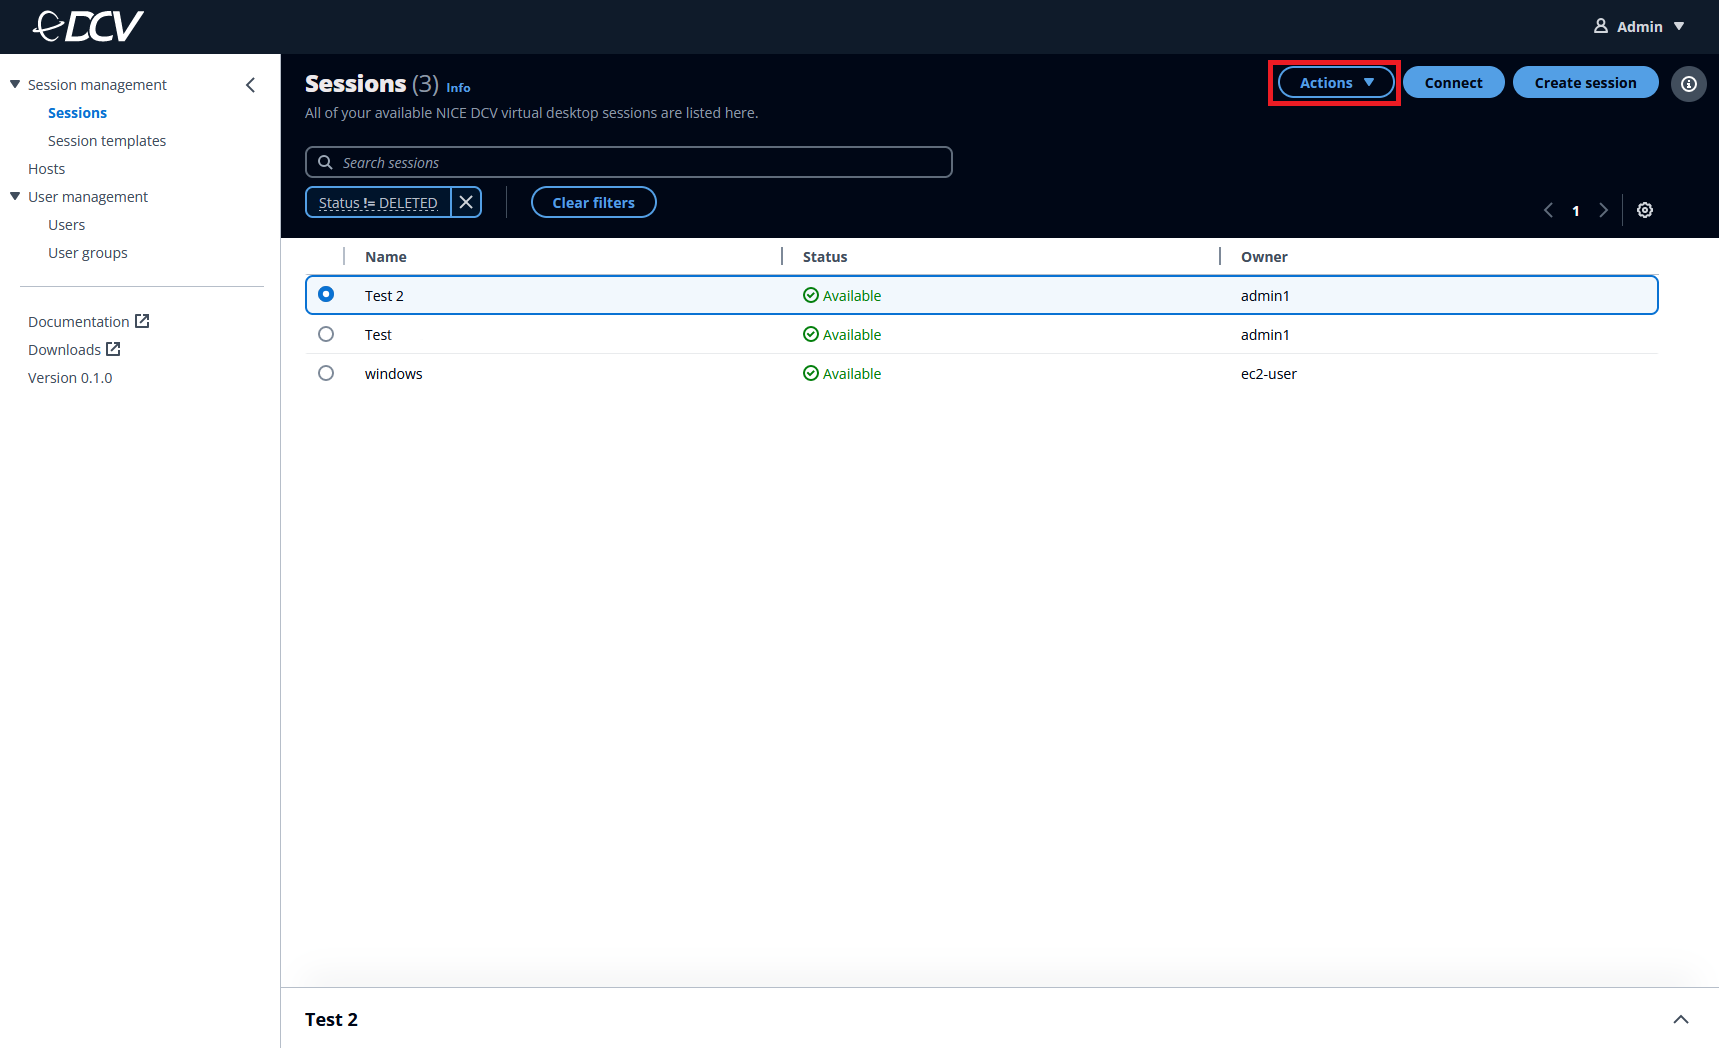Select the Test session radio button
The height and width of the screenshot is (1048, 1719).
tap(326, 334)
